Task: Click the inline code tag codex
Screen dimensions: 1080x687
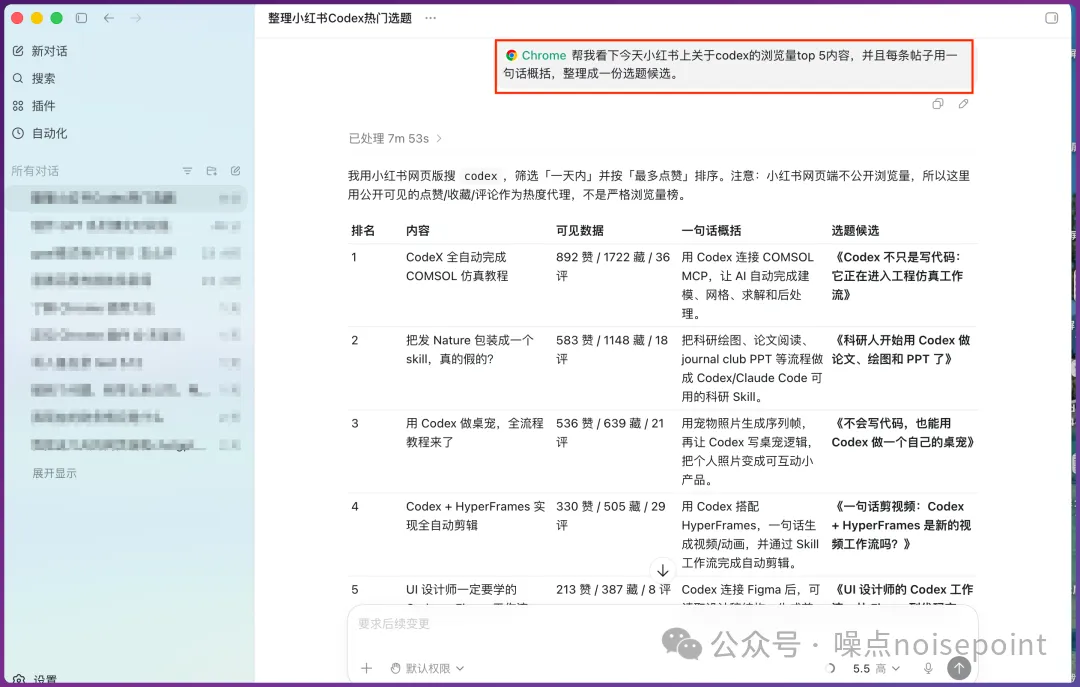Action: pos(481,176)
